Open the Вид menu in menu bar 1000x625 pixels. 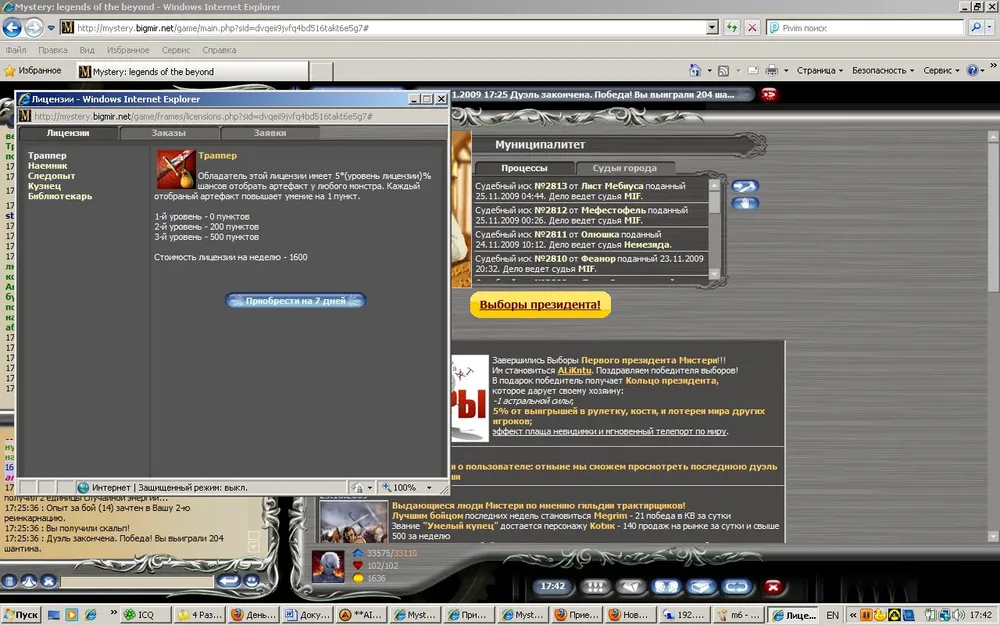click(x=87, y=50)
